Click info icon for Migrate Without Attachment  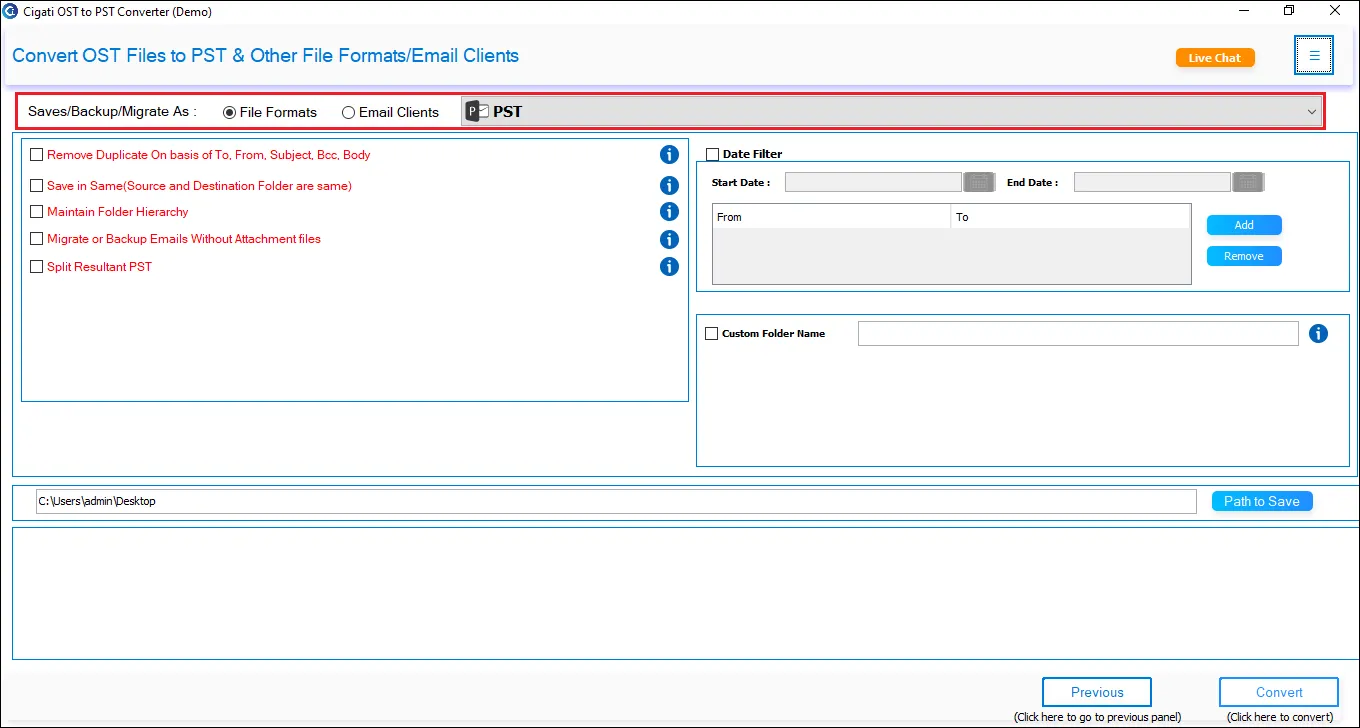pos(669,239)
